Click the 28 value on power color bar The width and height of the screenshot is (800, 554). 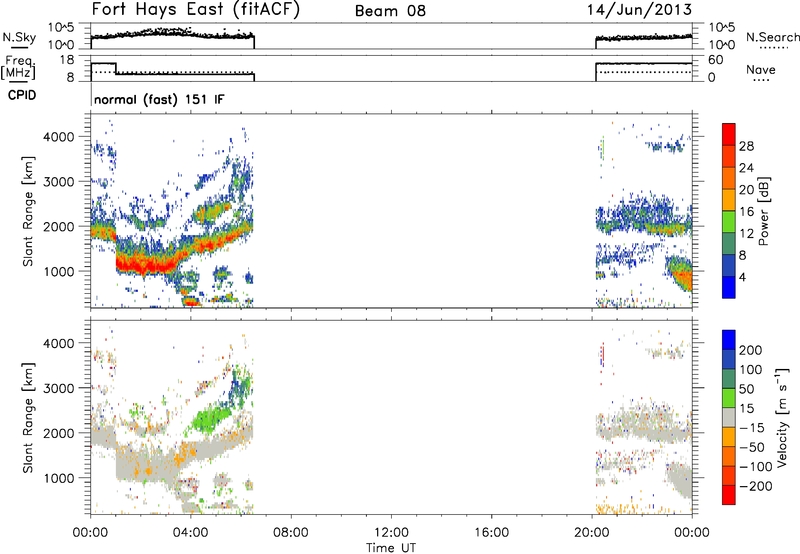[x=746, y=146]
